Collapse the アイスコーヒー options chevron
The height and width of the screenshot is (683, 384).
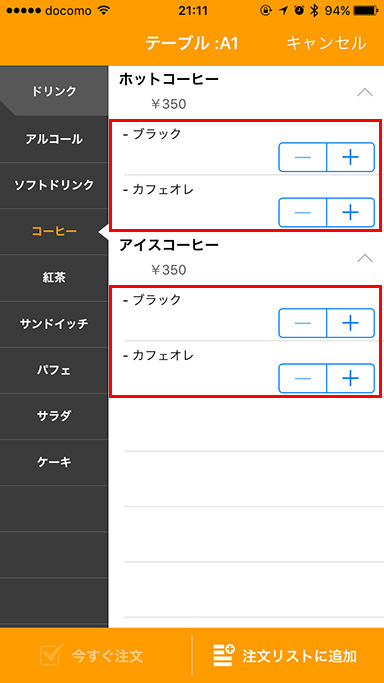pyautogui.click(x=365, y=258)
